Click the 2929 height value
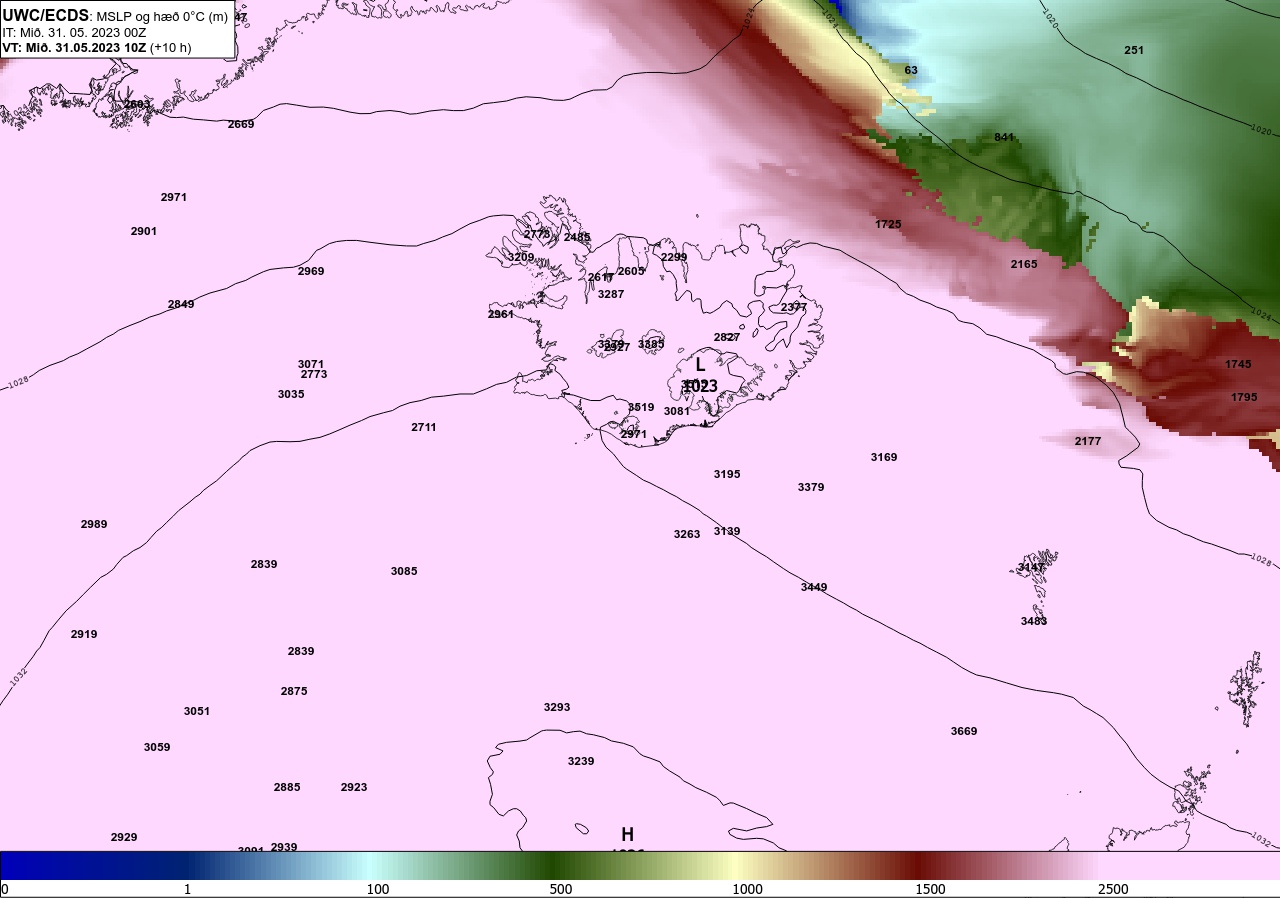 (x=124, y=837)
